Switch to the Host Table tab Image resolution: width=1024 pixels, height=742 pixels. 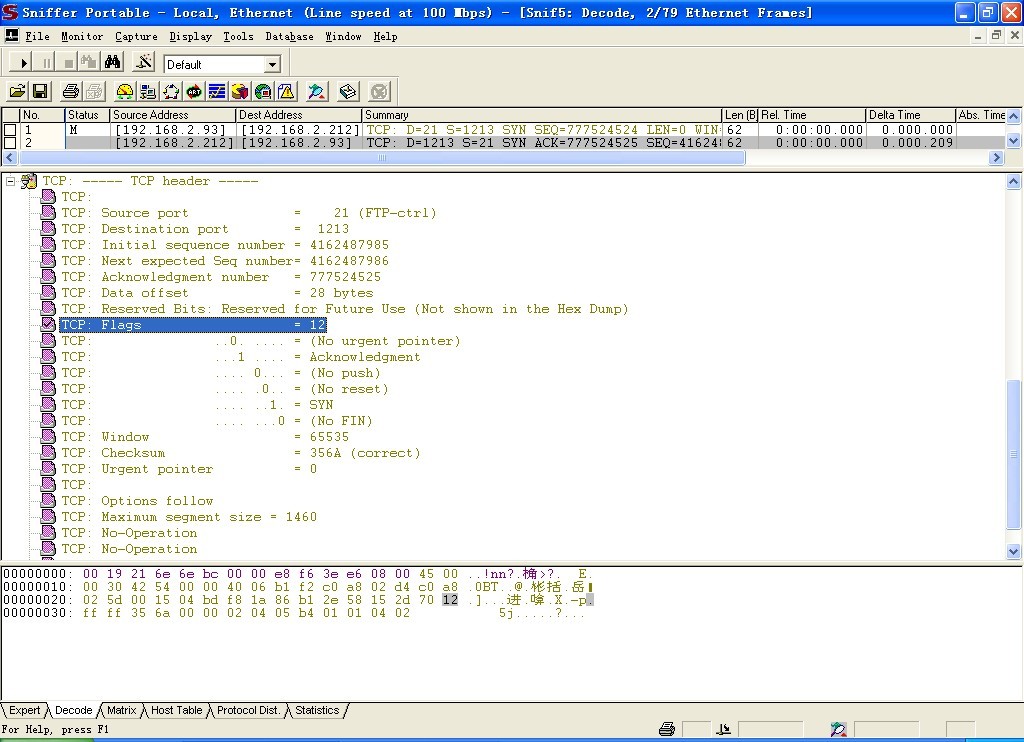pyautogui.click(x=176, y=710)
